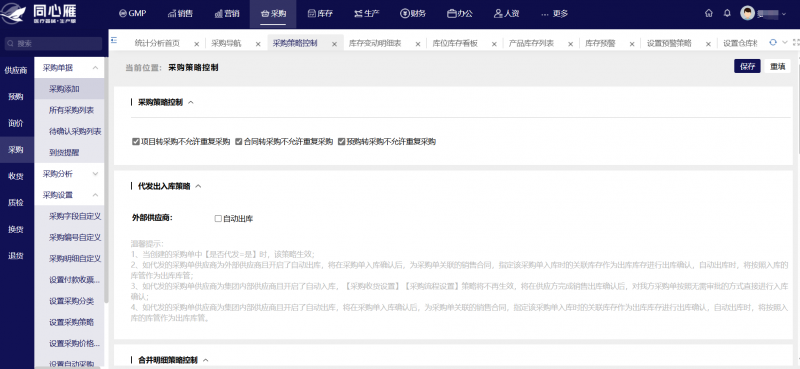Collapse the 代发出入库策略 section
This screenshot has height=369, width=800.
point(198,187)
